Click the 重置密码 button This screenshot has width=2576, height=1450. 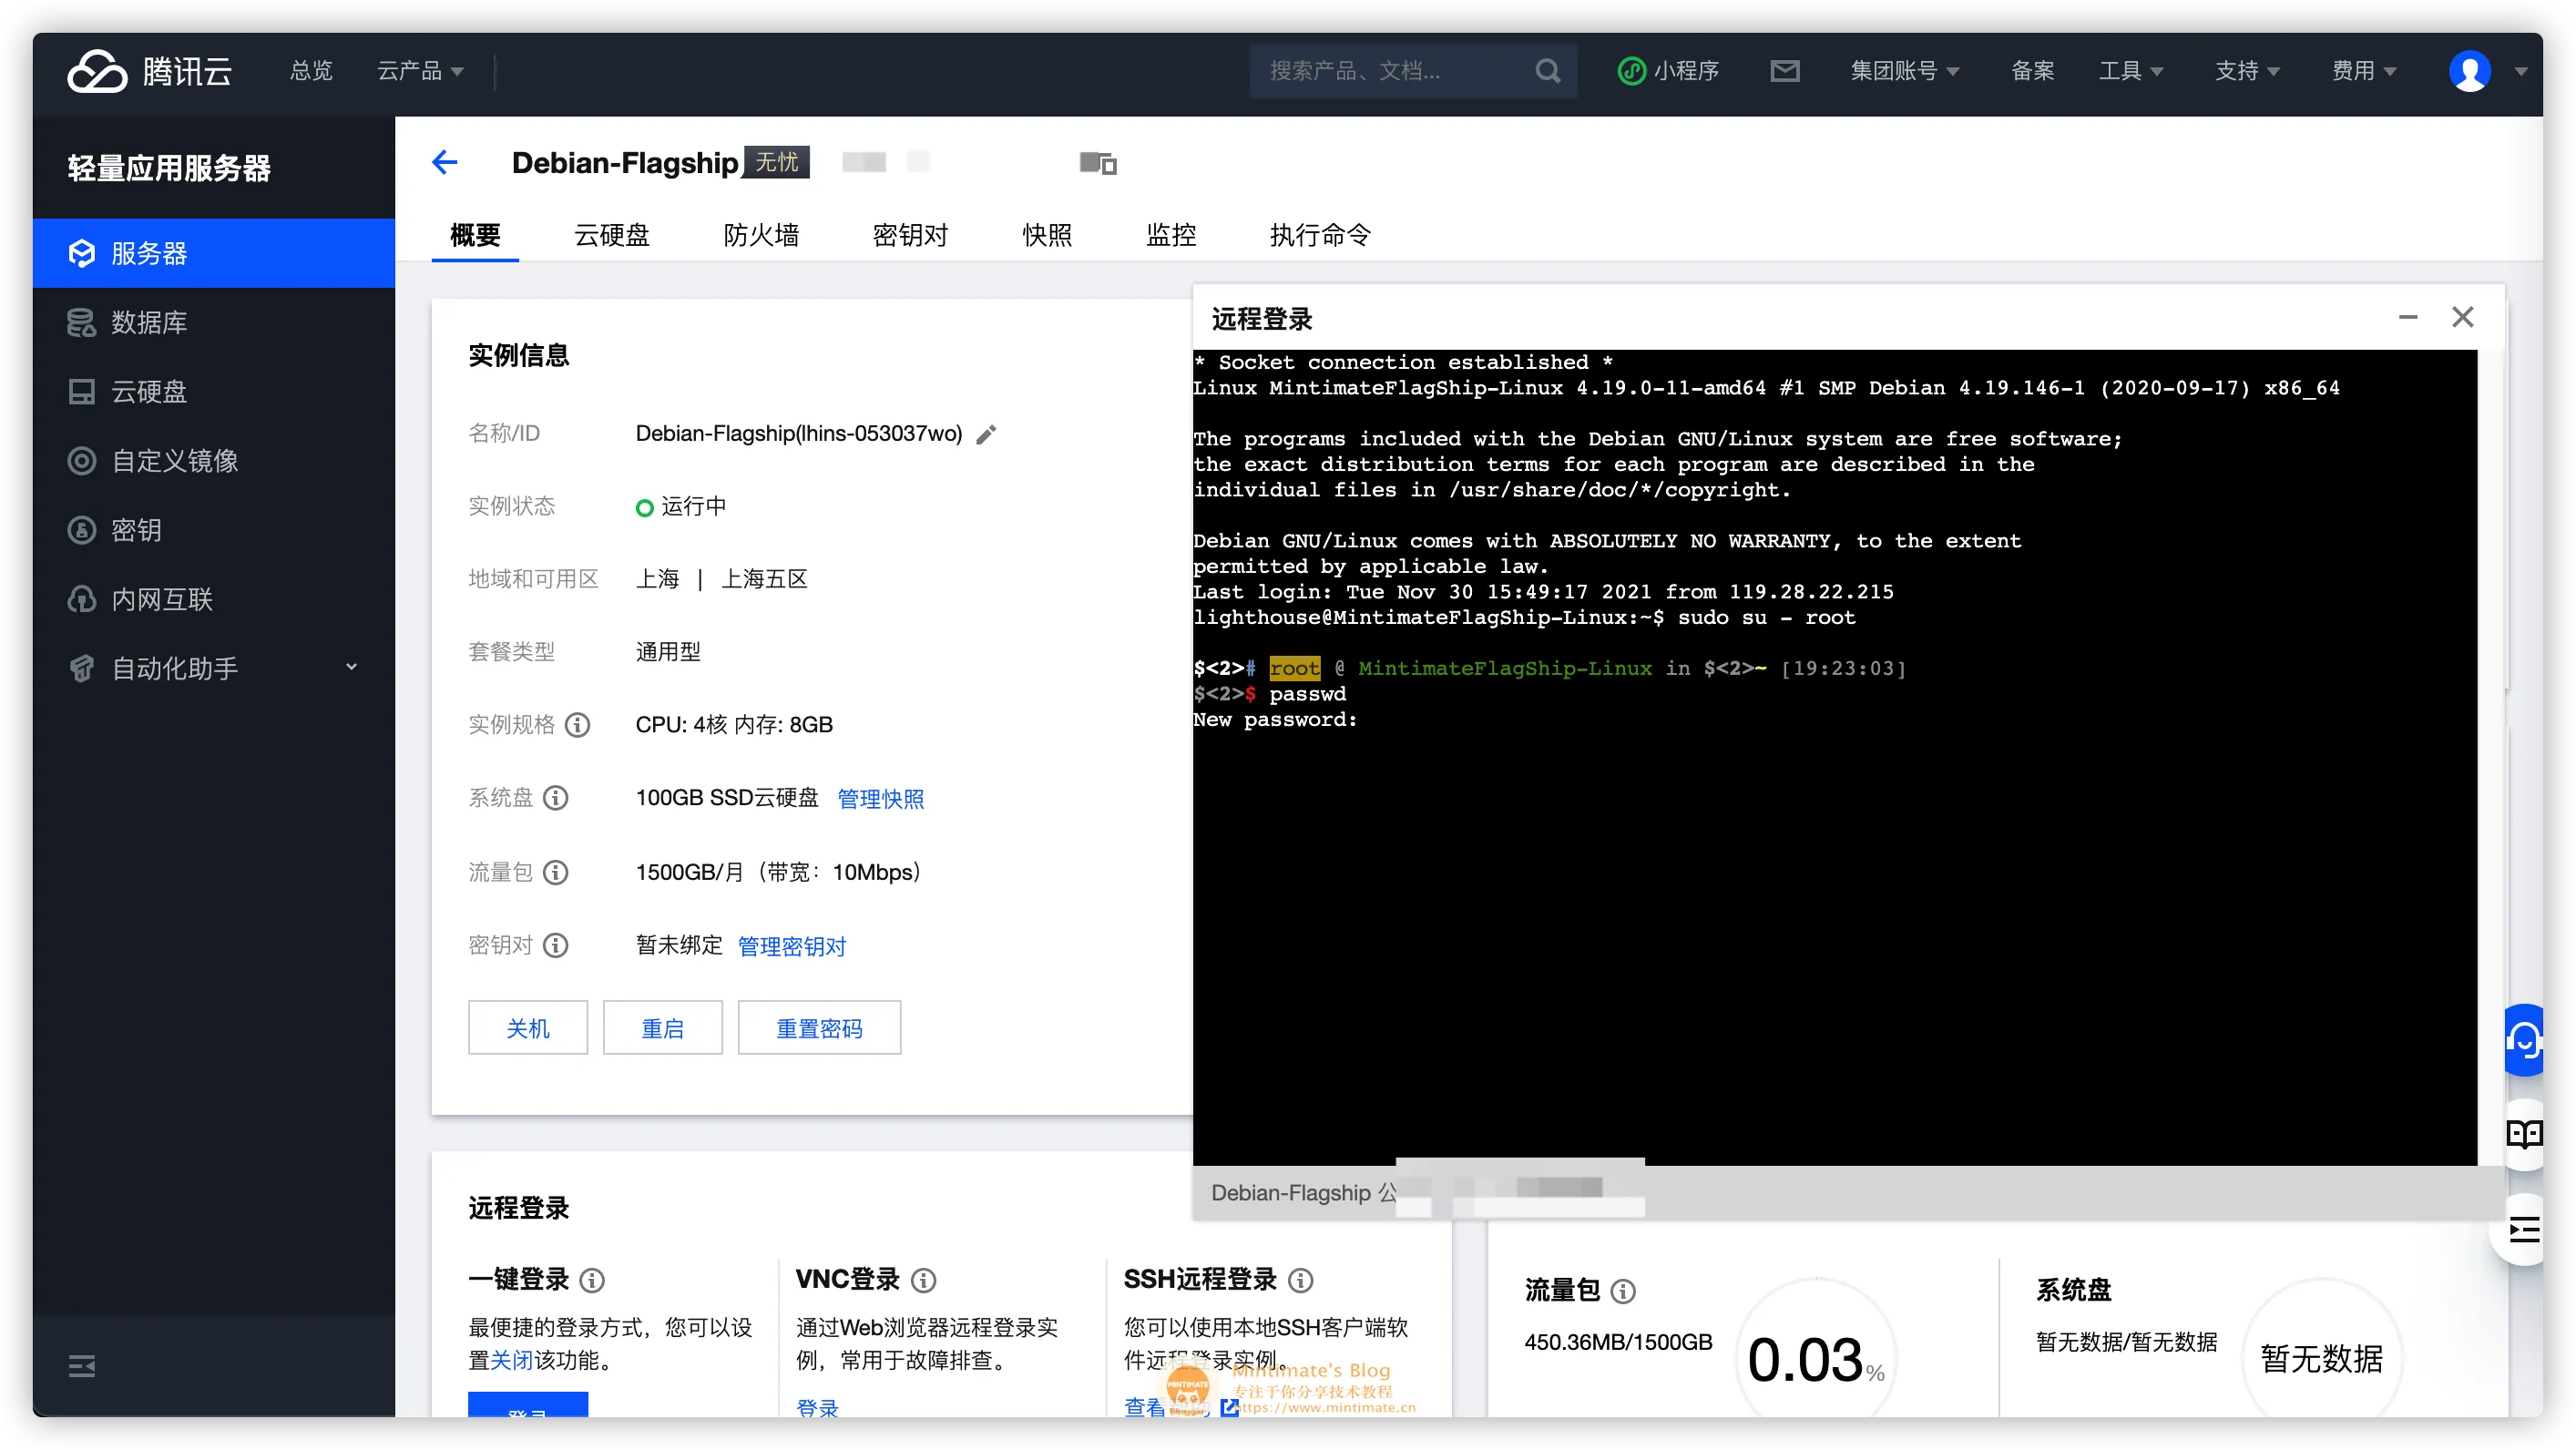[819, 1028]
